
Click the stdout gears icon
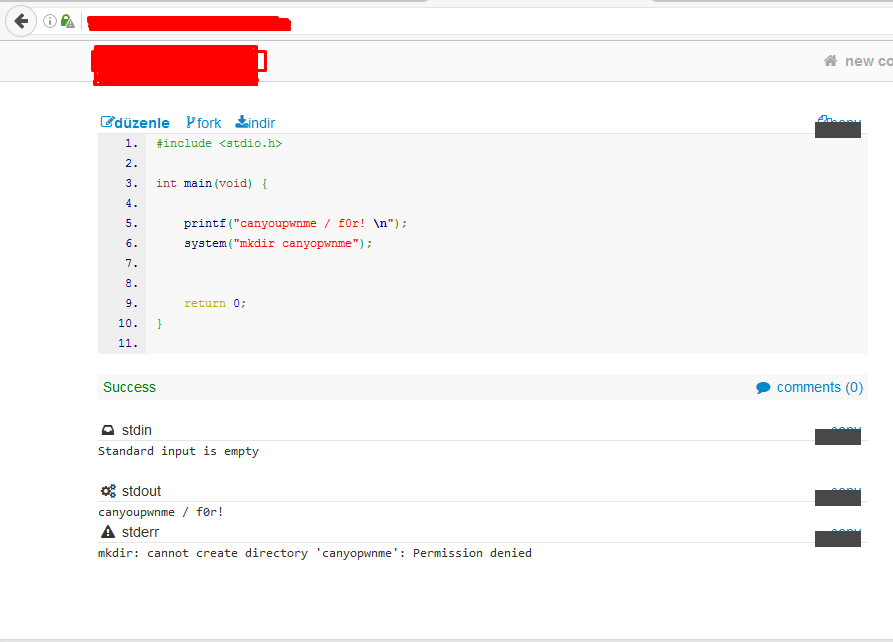coord(108,491)
